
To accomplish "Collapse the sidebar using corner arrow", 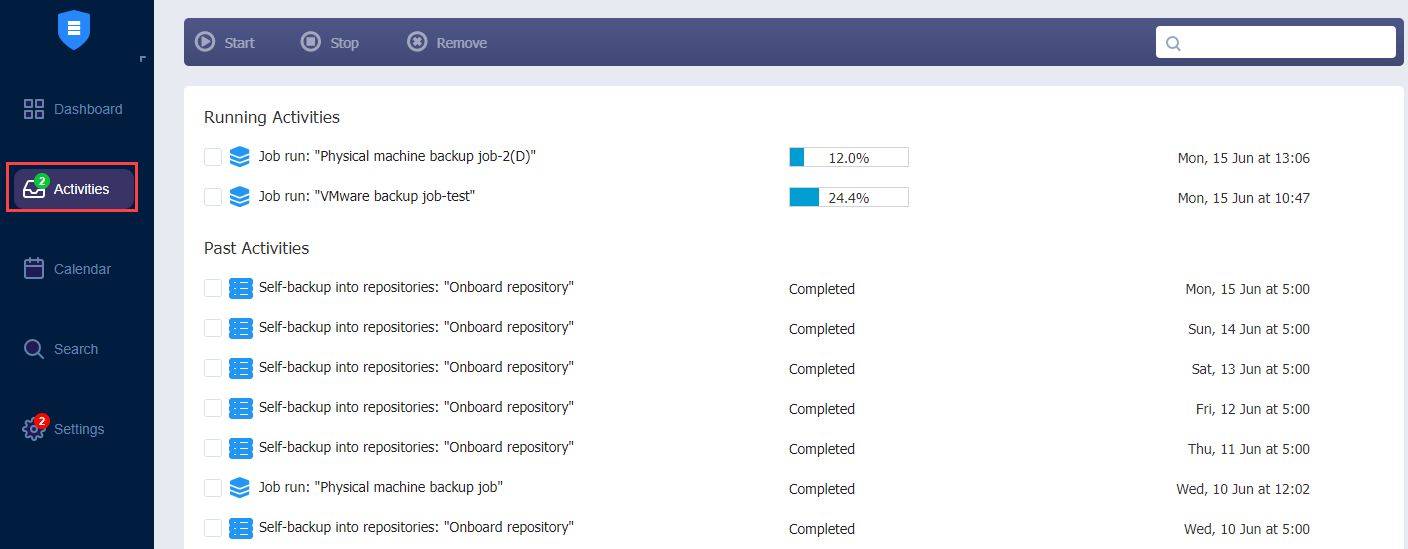I will click(143, 60).
